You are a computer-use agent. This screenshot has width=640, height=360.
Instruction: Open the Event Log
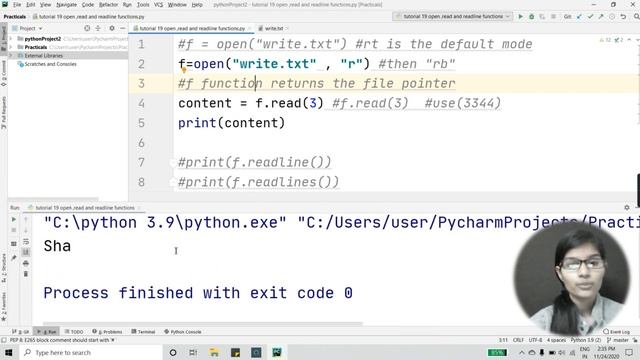point(616,332)
